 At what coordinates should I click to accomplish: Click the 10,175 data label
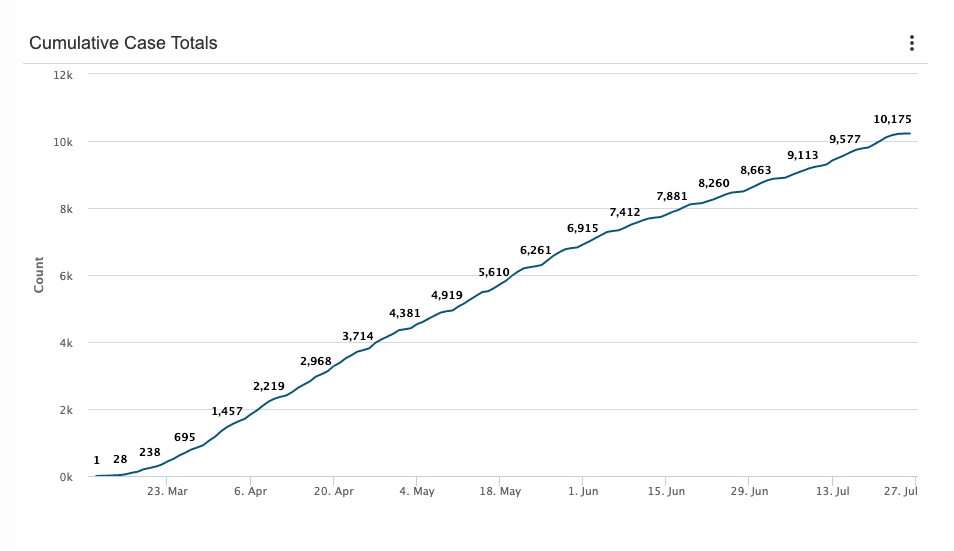[892, 119]
